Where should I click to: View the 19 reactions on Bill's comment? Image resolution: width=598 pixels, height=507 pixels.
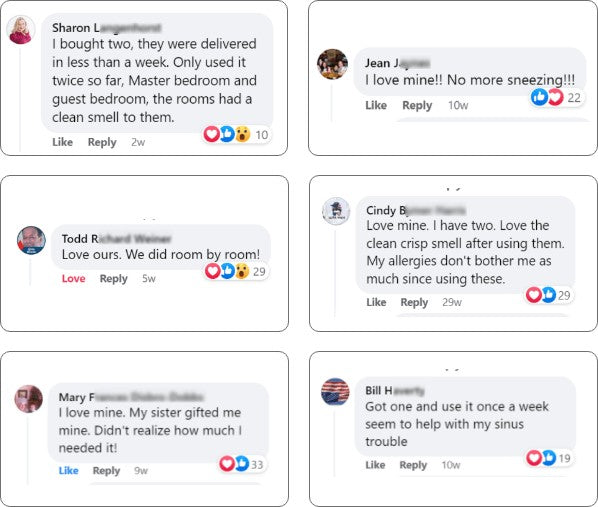[x=548, y=458]
